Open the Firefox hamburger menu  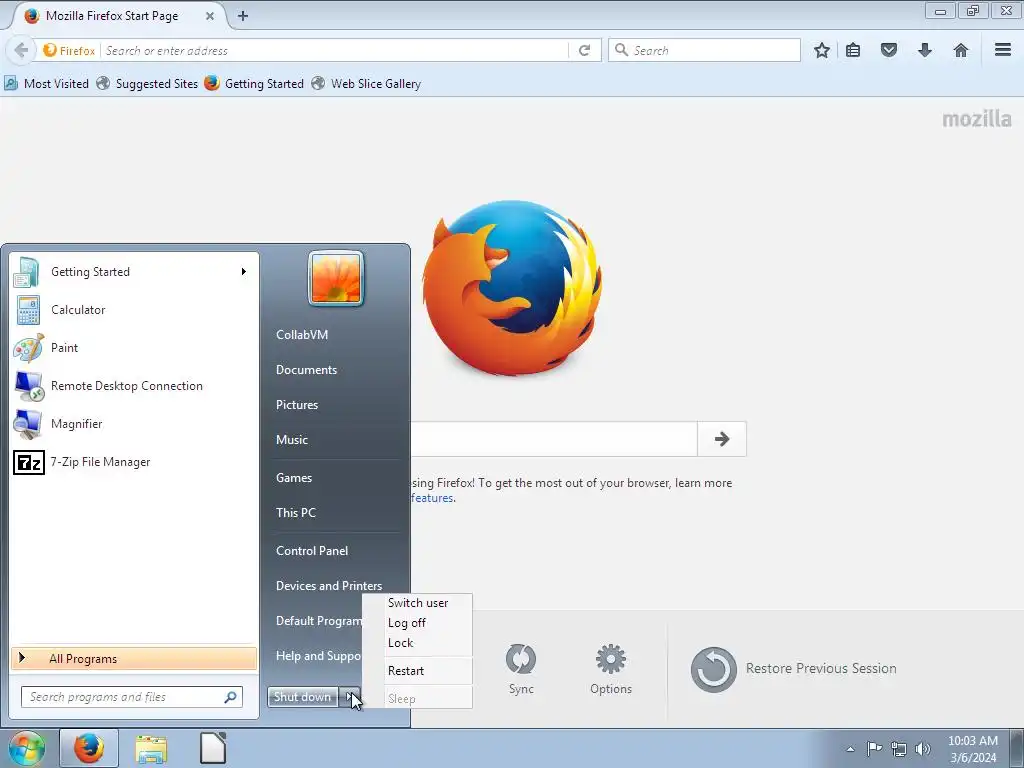1003,50
